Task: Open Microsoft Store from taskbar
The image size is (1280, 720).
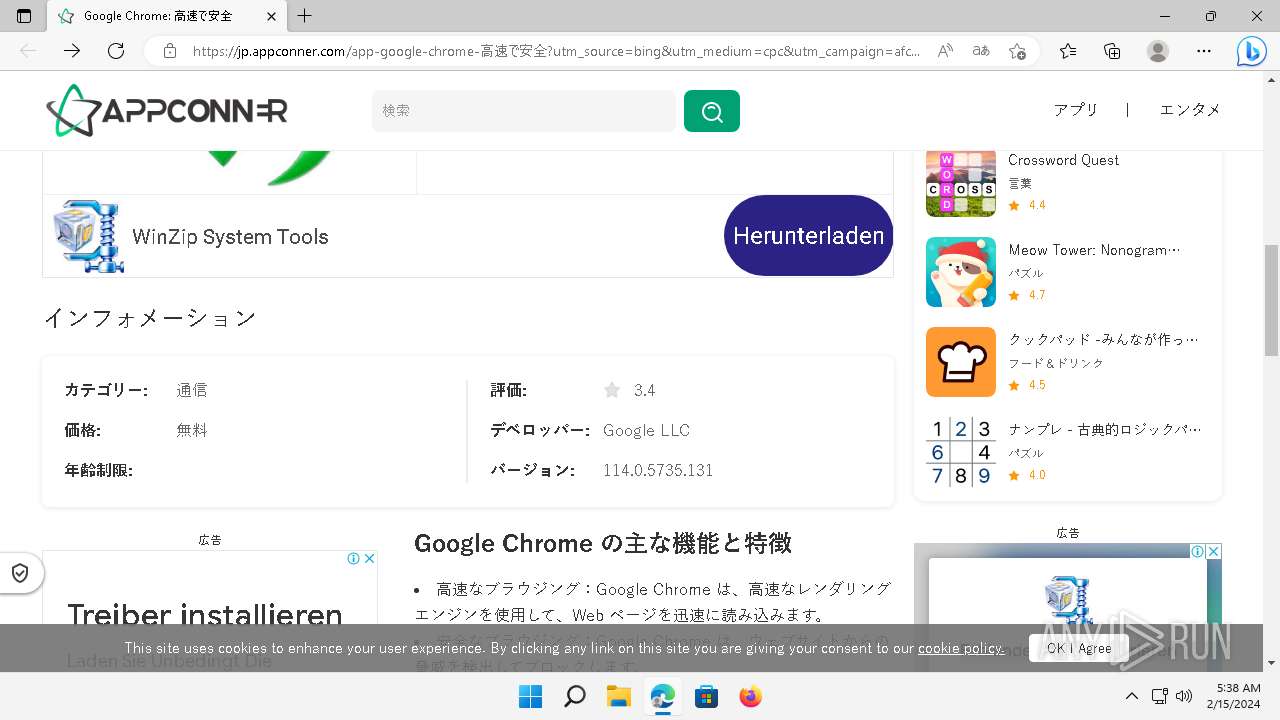Action: pos(706,696)
